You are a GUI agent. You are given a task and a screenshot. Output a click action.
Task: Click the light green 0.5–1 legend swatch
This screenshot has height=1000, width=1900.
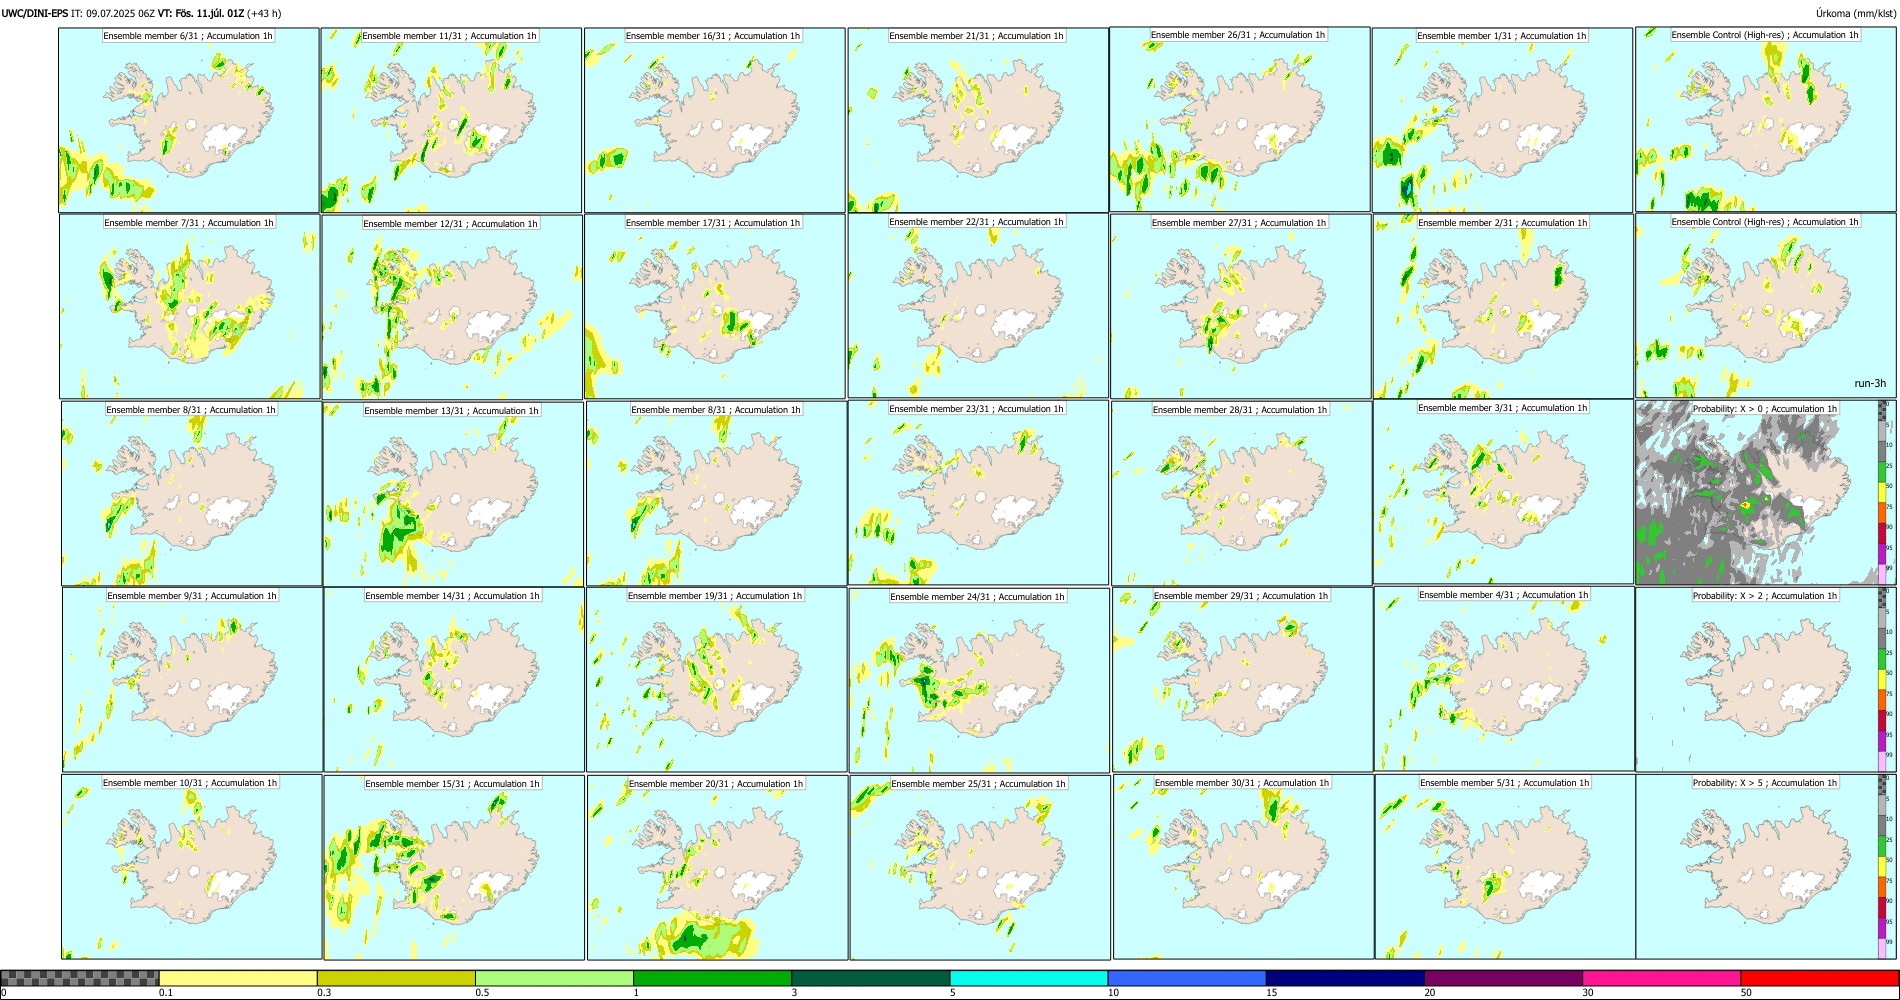(554, 978)
